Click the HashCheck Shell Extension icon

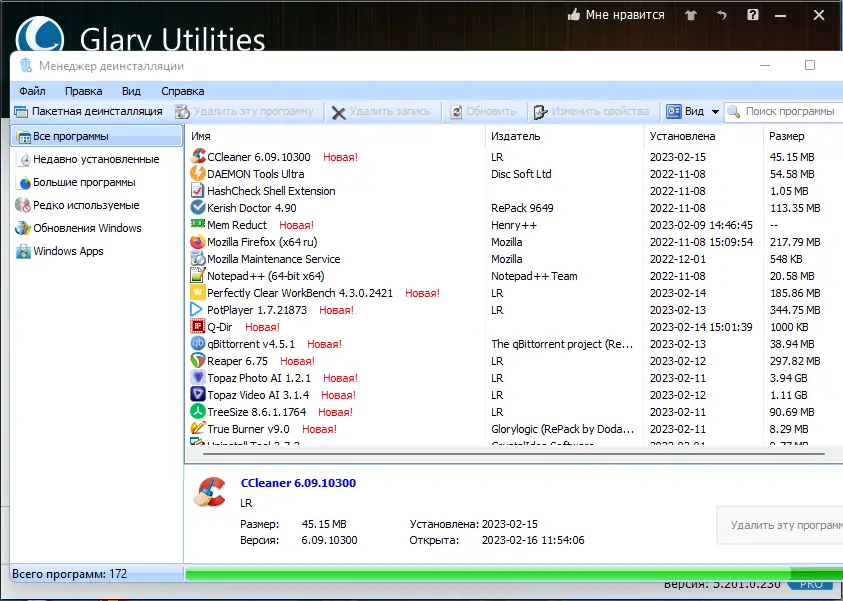point(198,190)
